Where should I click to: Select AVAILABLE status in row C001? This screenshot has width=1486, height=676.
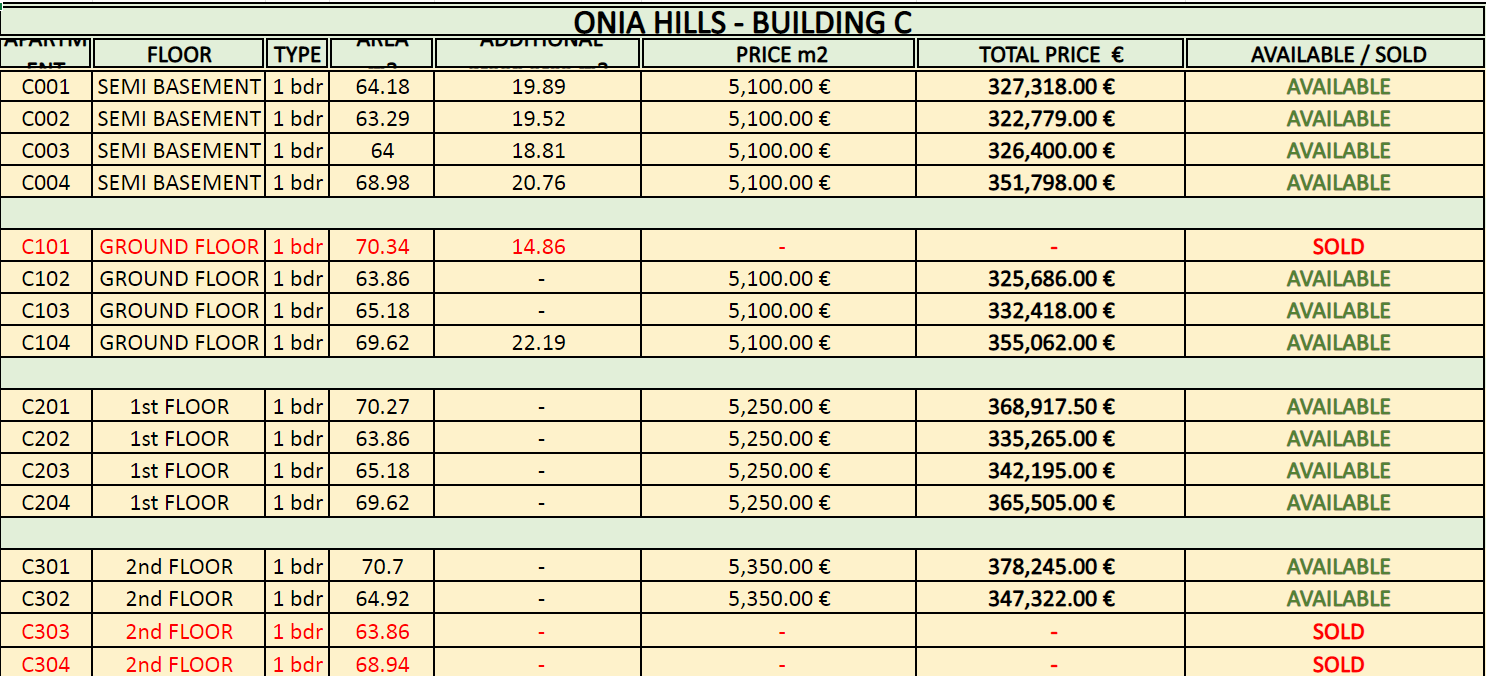pyautogui.click(x=1338, y=87)
